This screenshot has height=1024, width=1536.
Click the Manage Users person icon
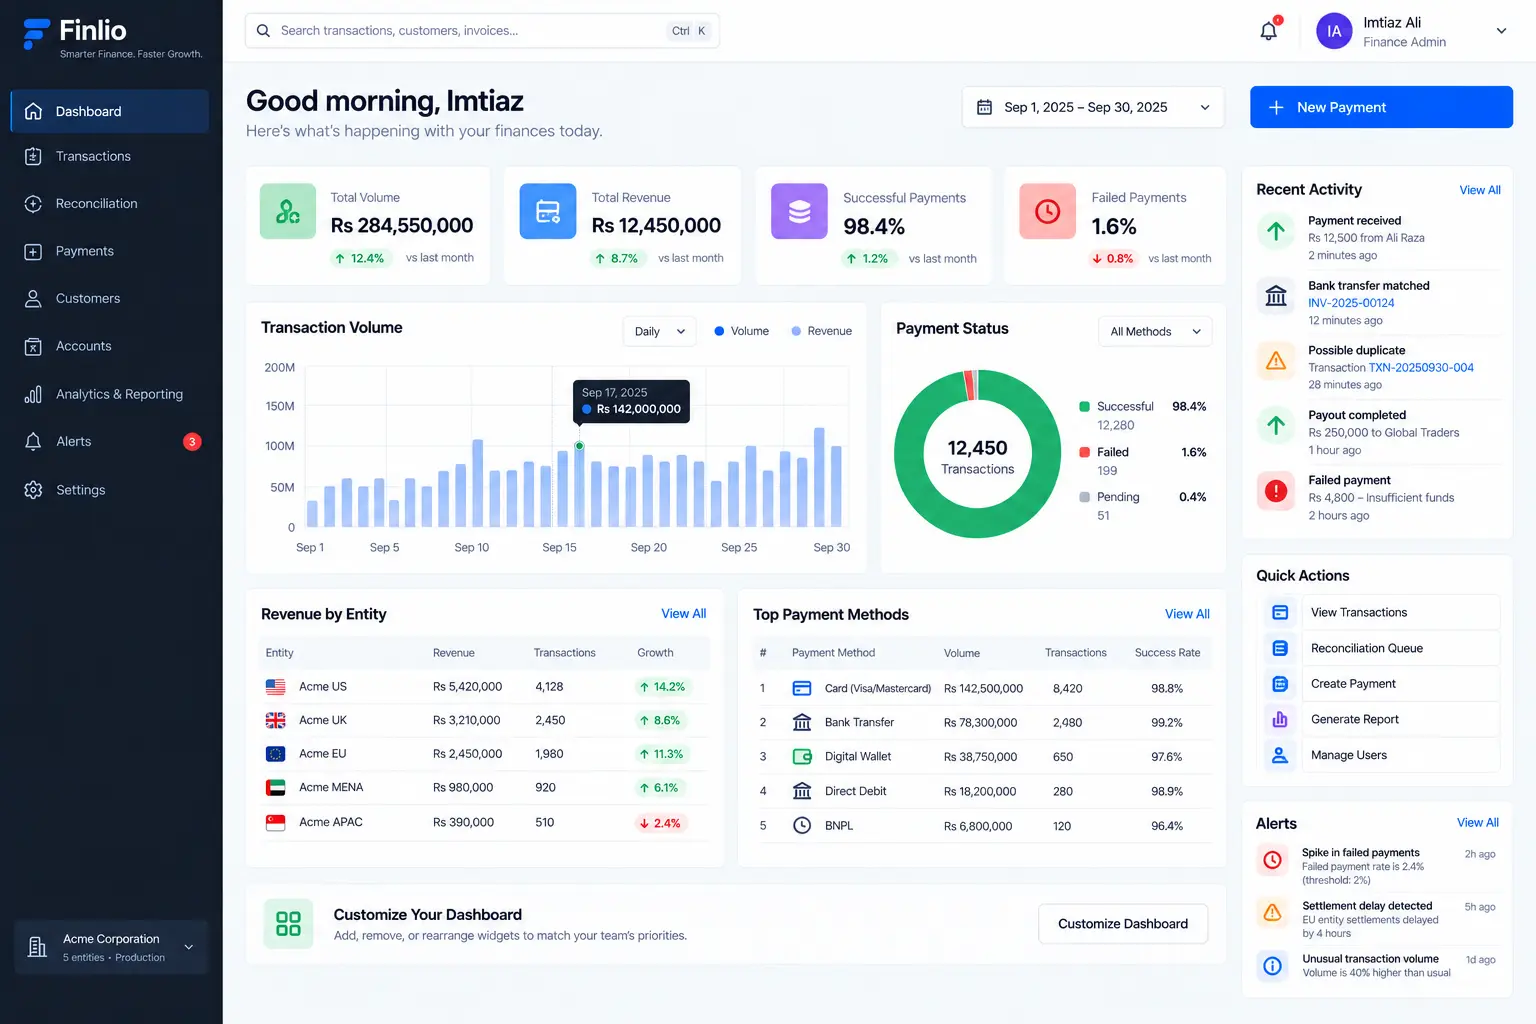[x=1280, y=755]
